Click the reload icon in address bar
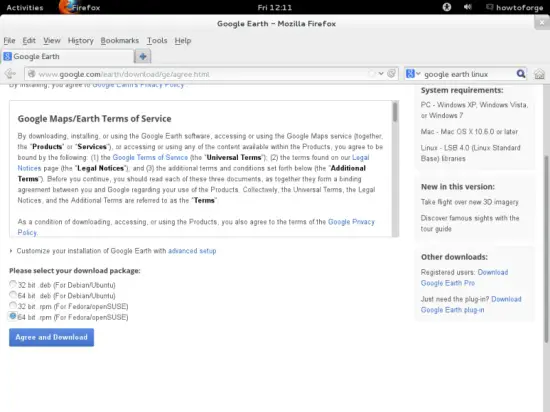The height and width of the screenshot is (412, 550). (391, 74)
